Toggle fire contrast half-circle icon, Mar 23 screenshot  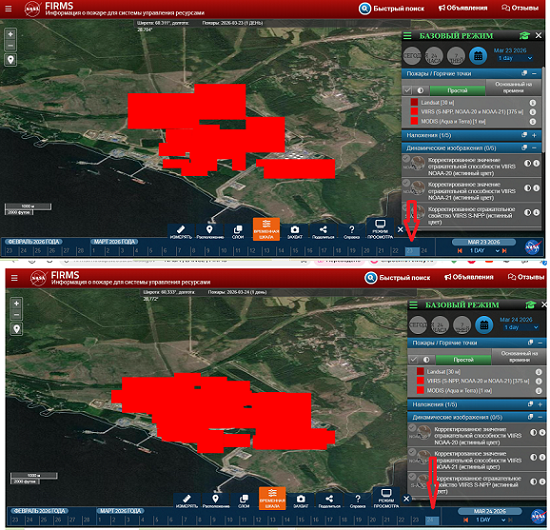(x=420, y=90)
